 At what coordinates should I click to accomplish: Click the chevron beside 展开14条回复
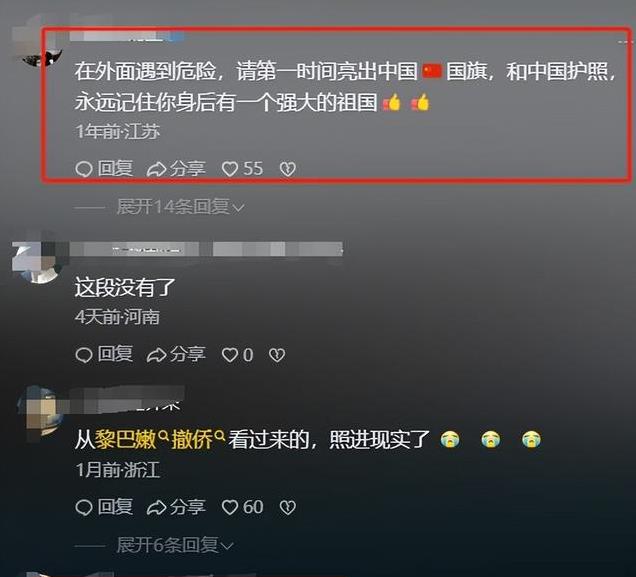pos(238,208)
